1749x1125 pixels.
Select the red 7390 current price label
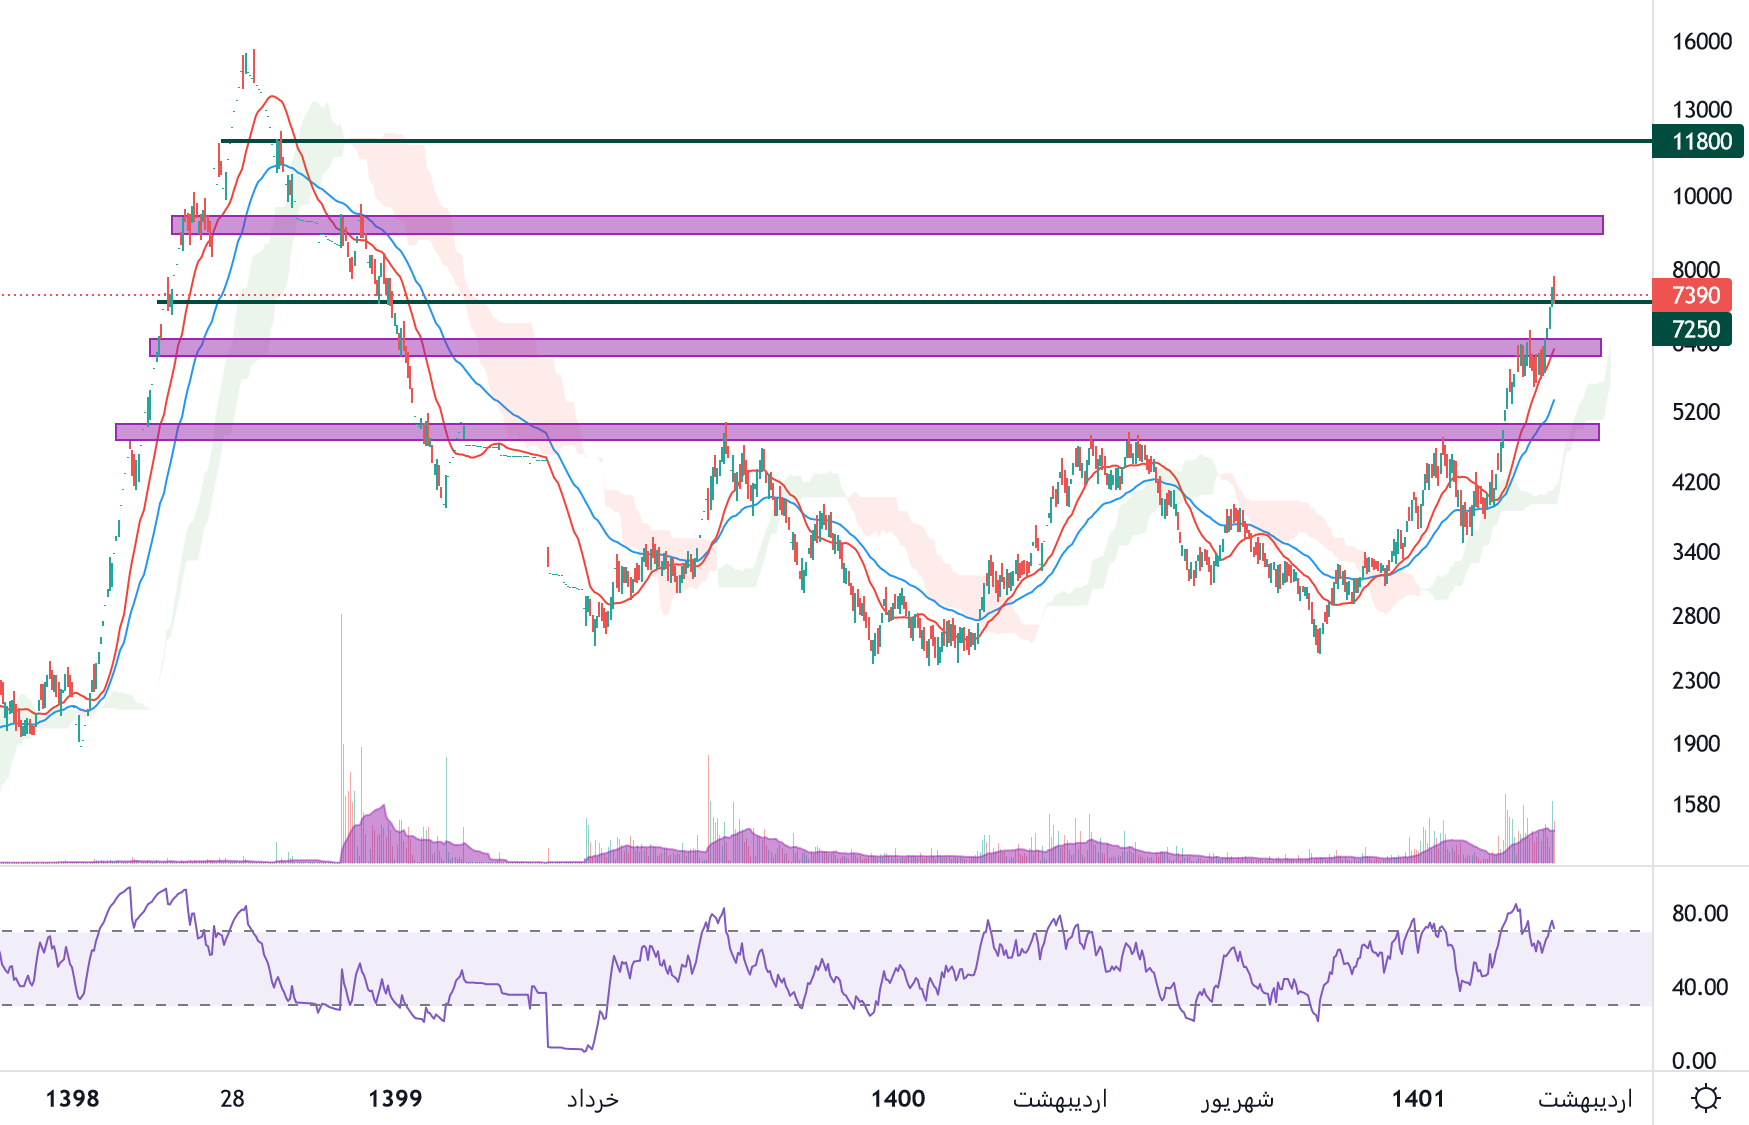pyautogui.click(x=1695, y=295)
